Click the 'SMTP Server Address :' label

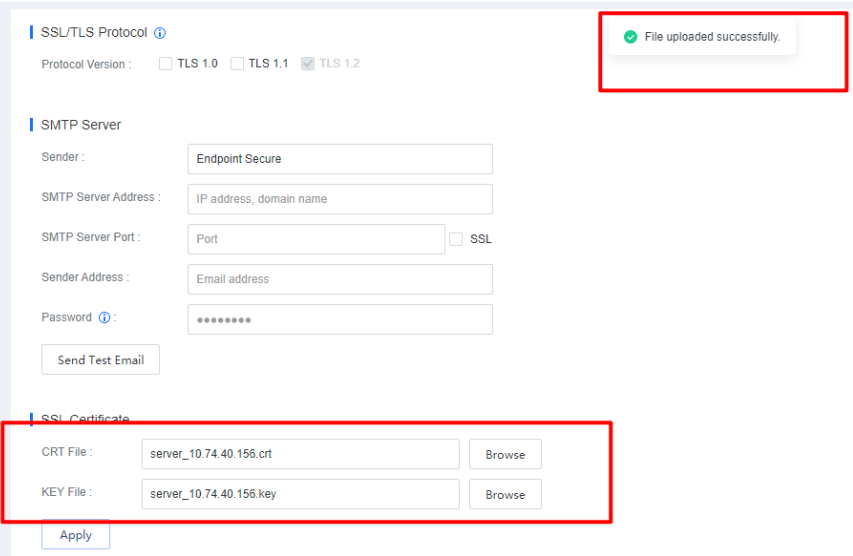(x=101, y=197)
